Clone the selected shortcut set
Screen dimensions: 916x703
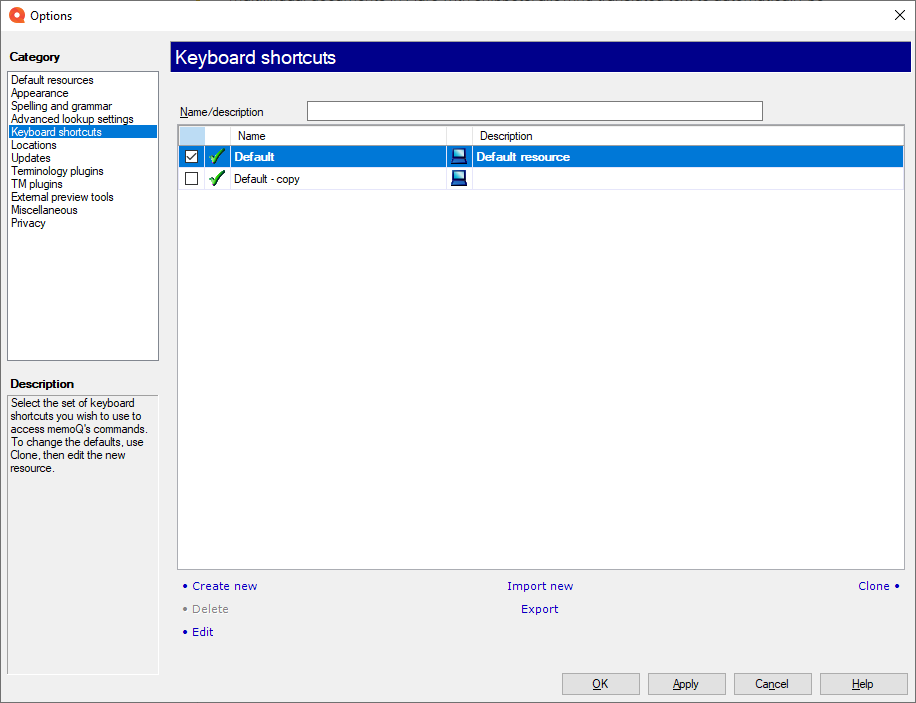pos(873,586)
